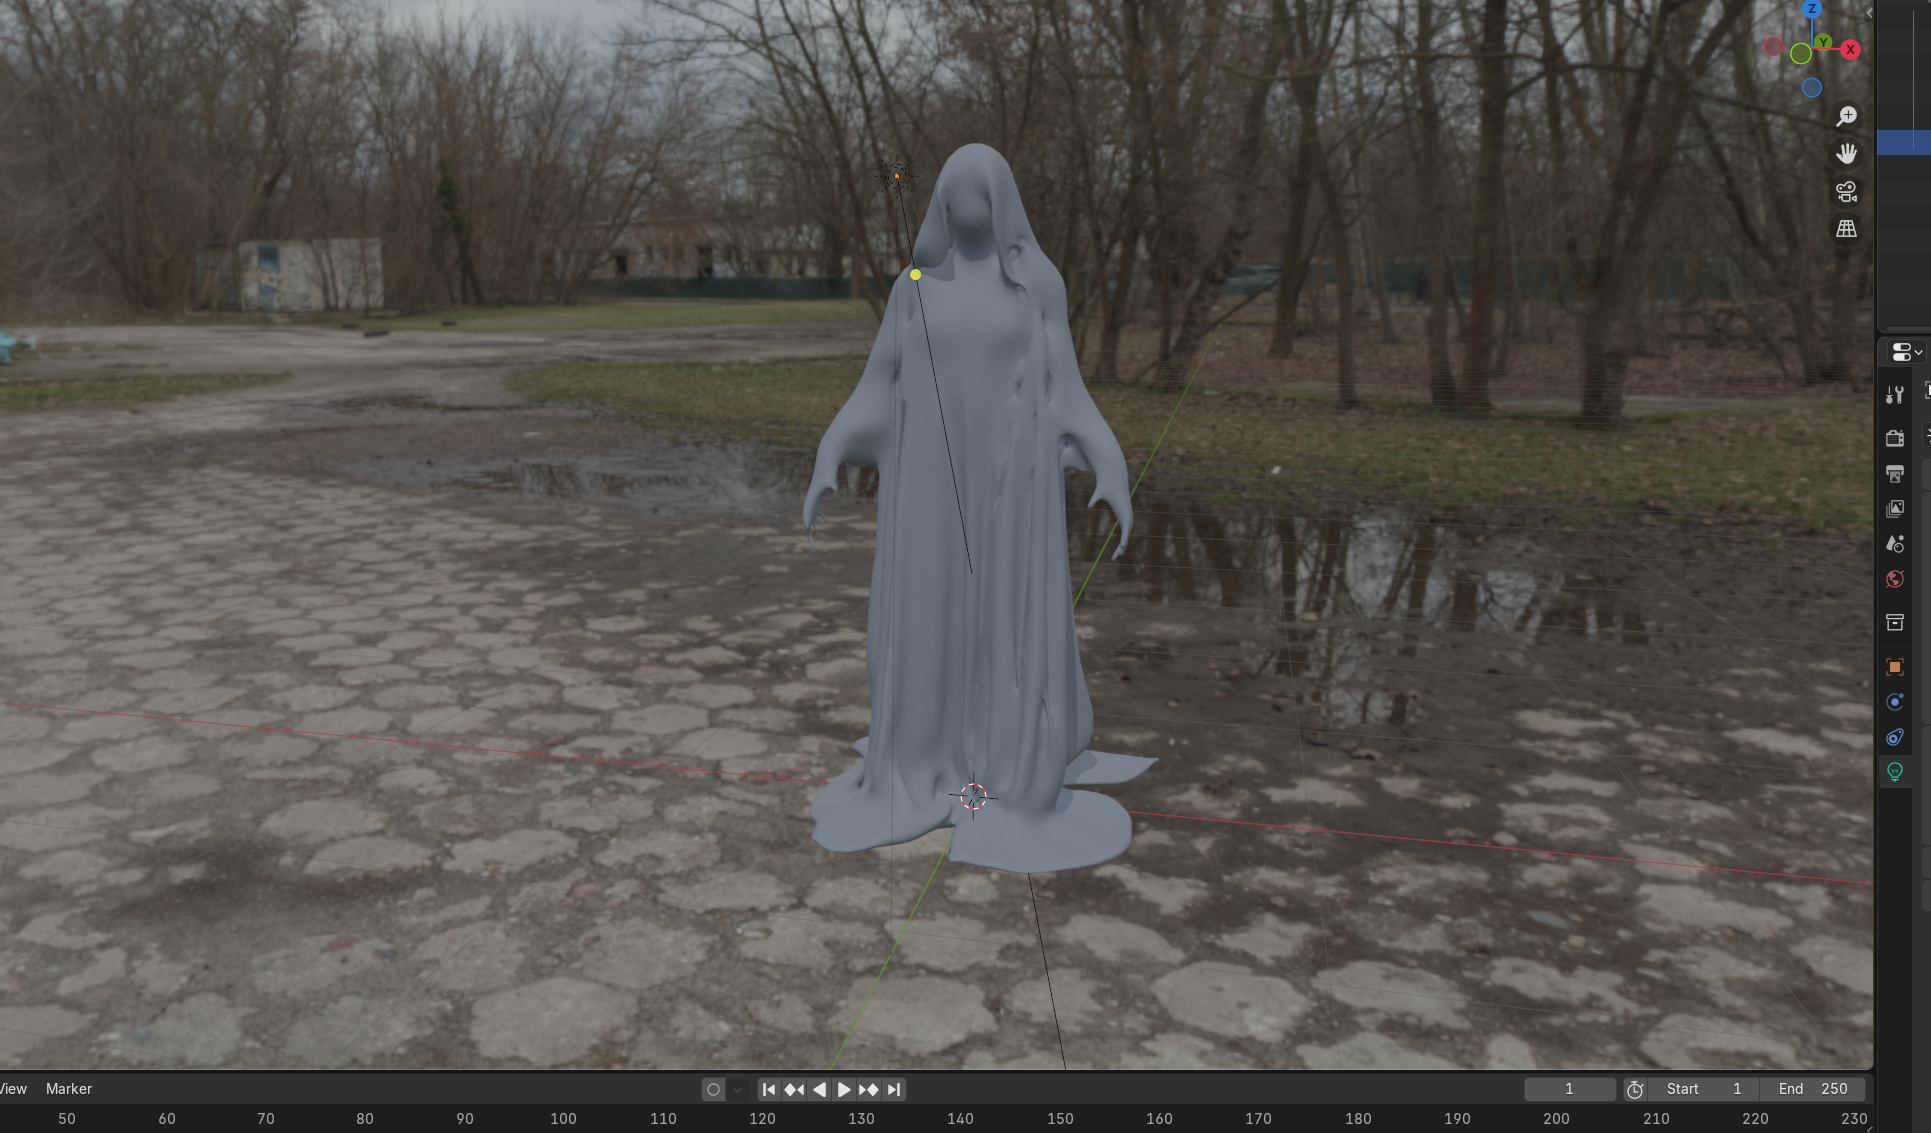Click the zoom magnifier icon in viewport
The width and height of the screenshot is (1931, 1133).
pos(1846,116)
